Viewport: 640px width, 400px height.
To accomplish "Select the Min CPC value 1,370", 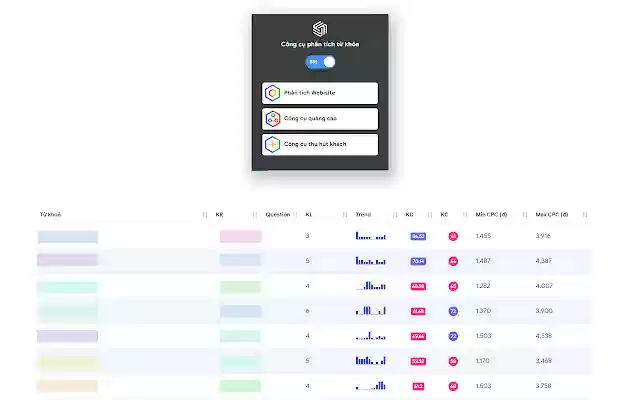I will pyautogui.click(x=483, y=311).
